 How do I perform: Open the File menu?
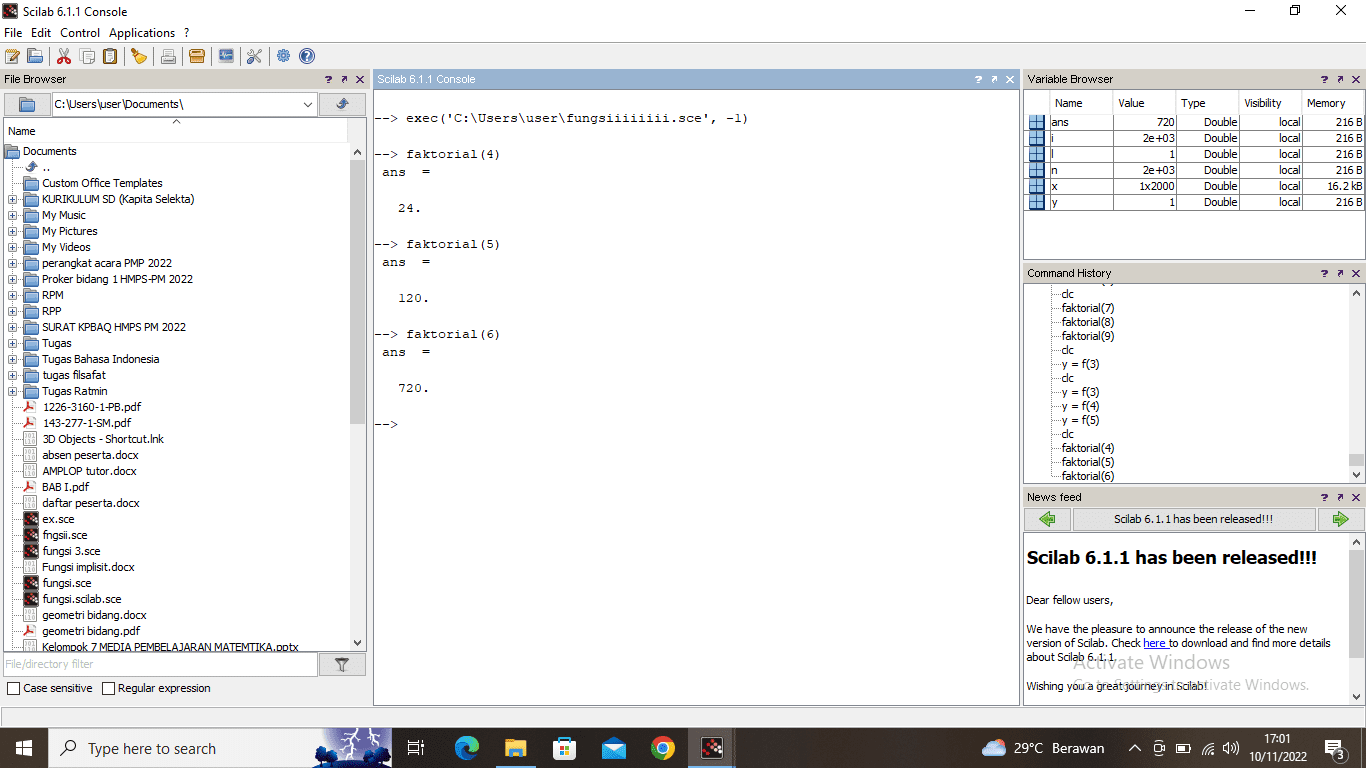click(13, 33)
